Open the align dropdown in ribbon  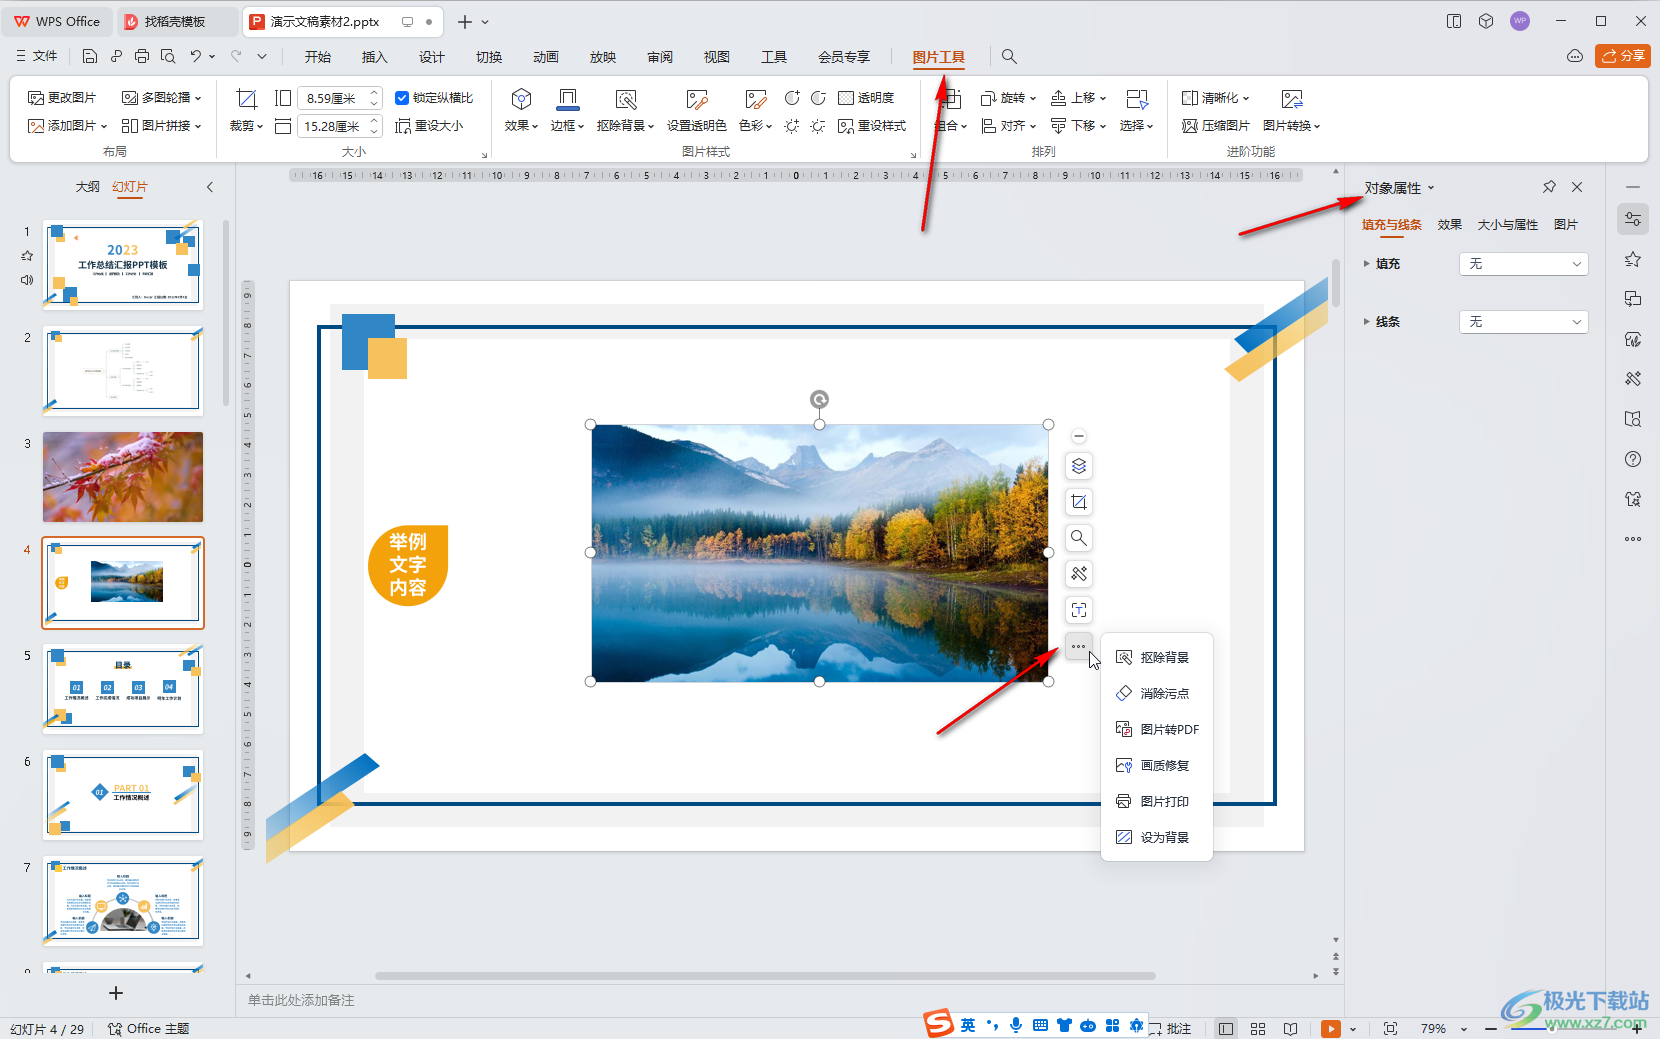click(x=1008, y=126)
